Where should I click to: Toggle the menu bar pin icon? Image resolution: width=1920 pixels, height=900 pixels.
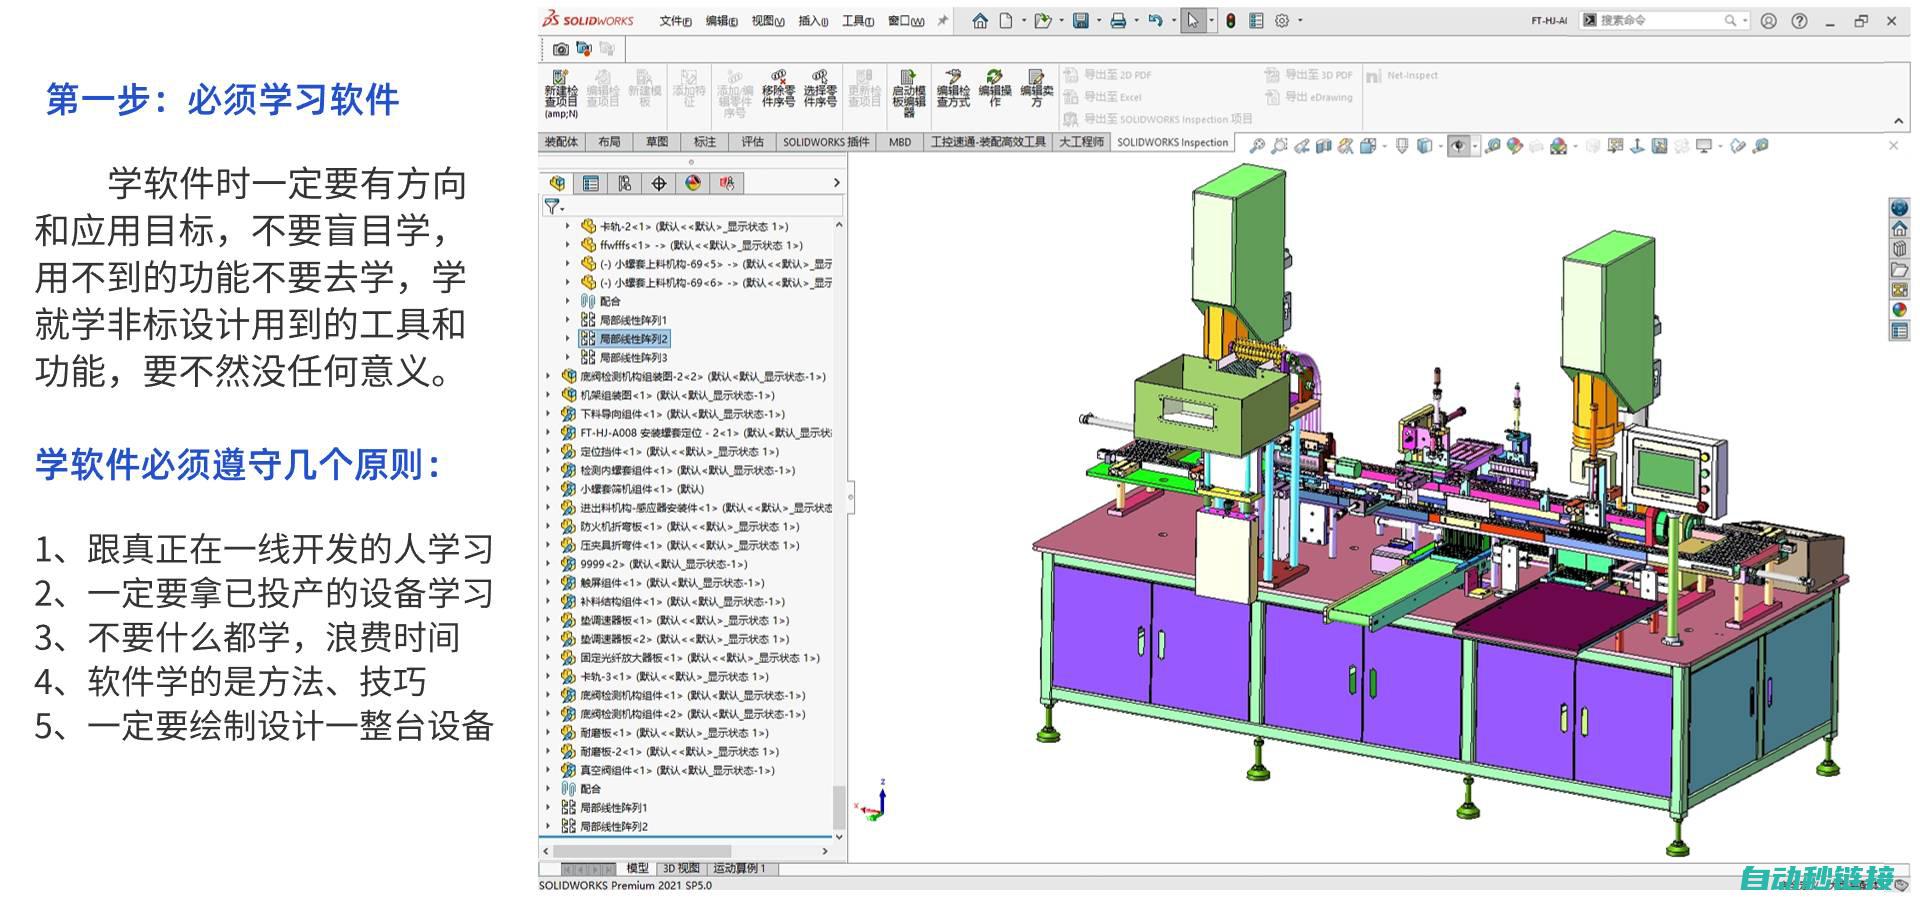(x=942, y=20)
